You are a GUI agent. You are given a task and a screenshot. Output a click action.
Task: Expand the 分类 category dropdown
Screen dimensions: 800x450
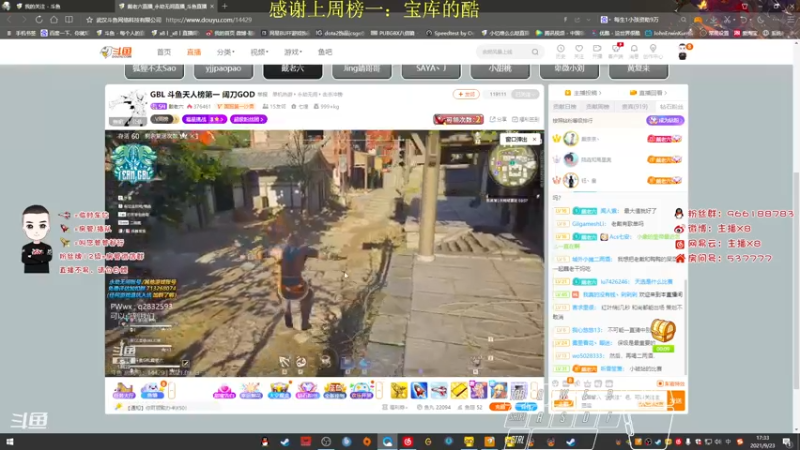point(226,52)
